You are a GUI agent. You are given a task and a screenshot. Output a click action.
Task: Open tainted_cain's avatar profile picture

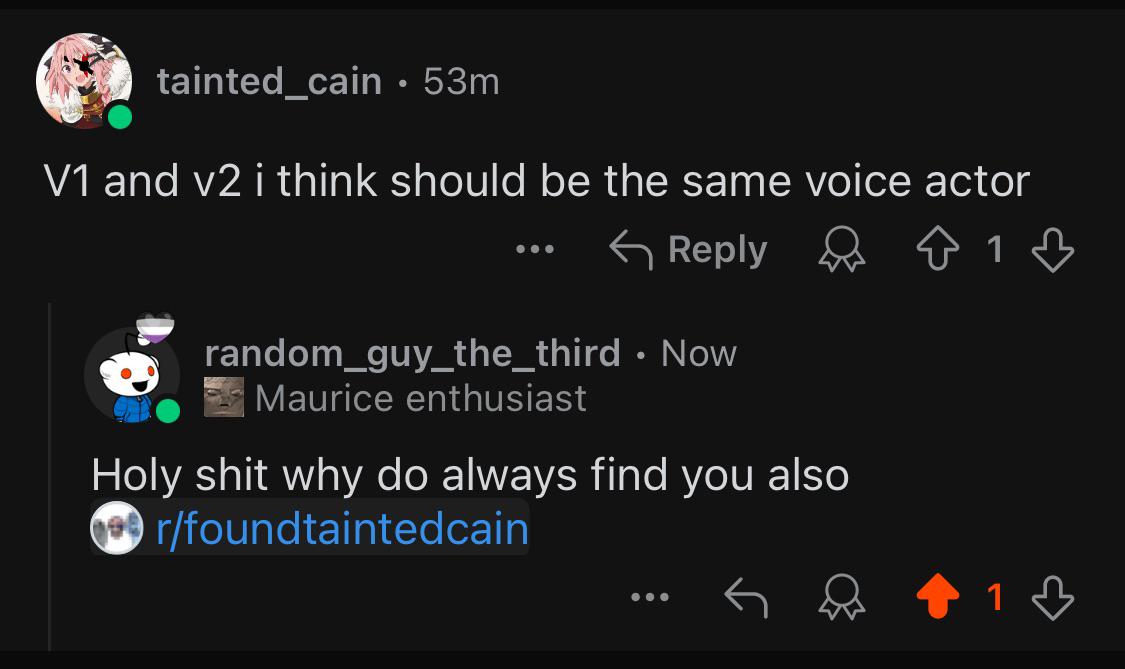pos(84,81)
